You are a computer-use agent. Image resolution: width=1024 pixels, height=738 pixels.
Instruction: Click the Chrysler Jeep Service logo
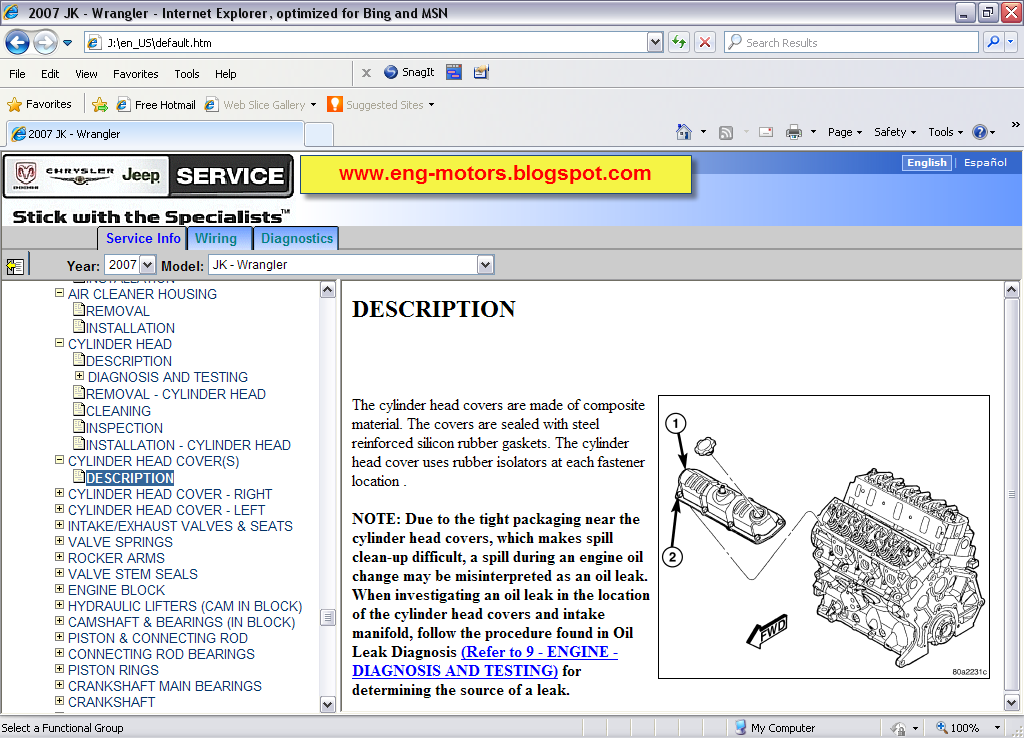(x=149, y=176)
